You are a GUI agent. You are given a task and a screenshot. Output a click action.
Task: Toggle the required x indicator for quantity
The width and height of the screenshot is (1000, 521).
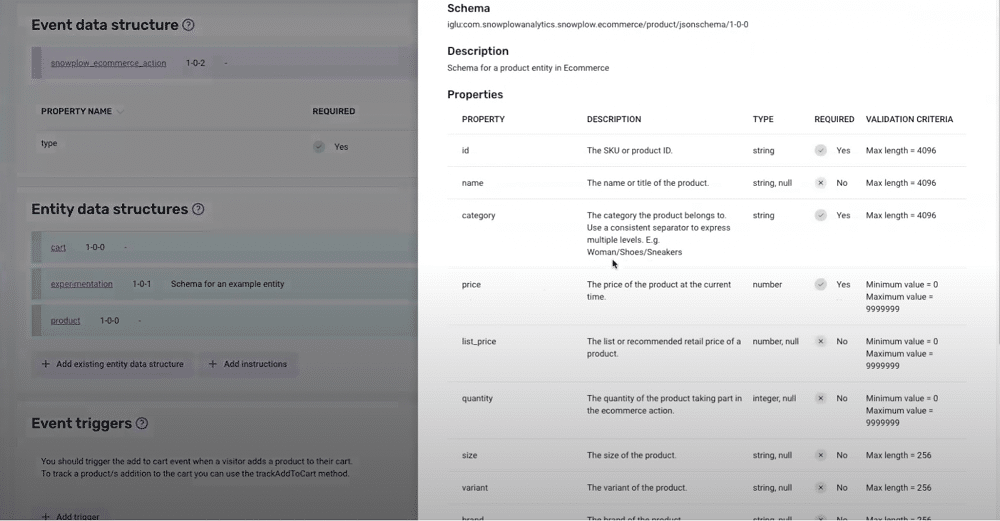[x=821, y=399]
